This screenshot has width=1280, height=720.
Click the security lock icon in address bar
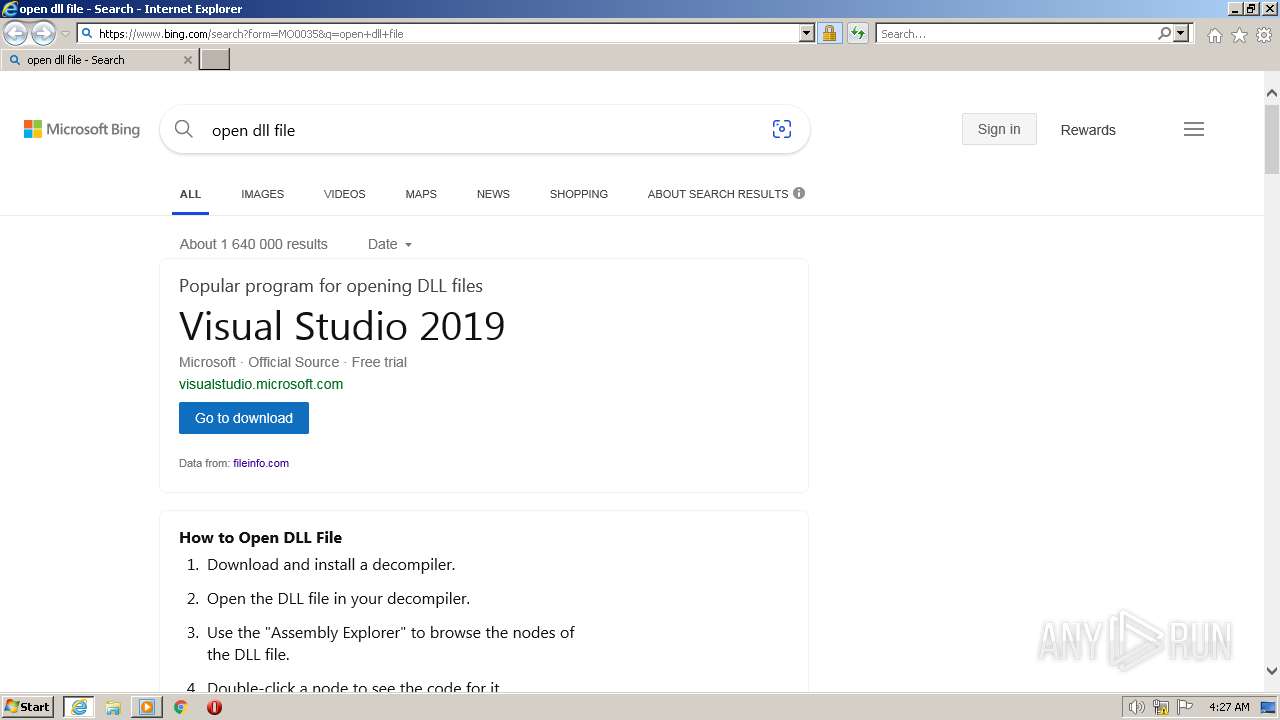[x=829, y=33]
